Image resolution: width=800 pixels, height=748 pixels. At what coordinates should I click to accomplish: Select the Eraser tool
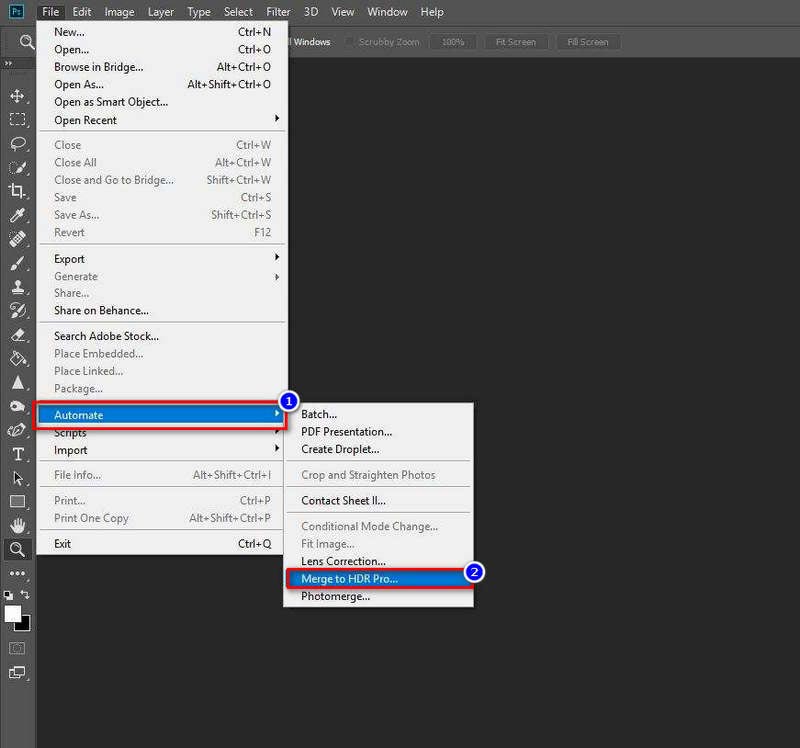click(17, 335)
